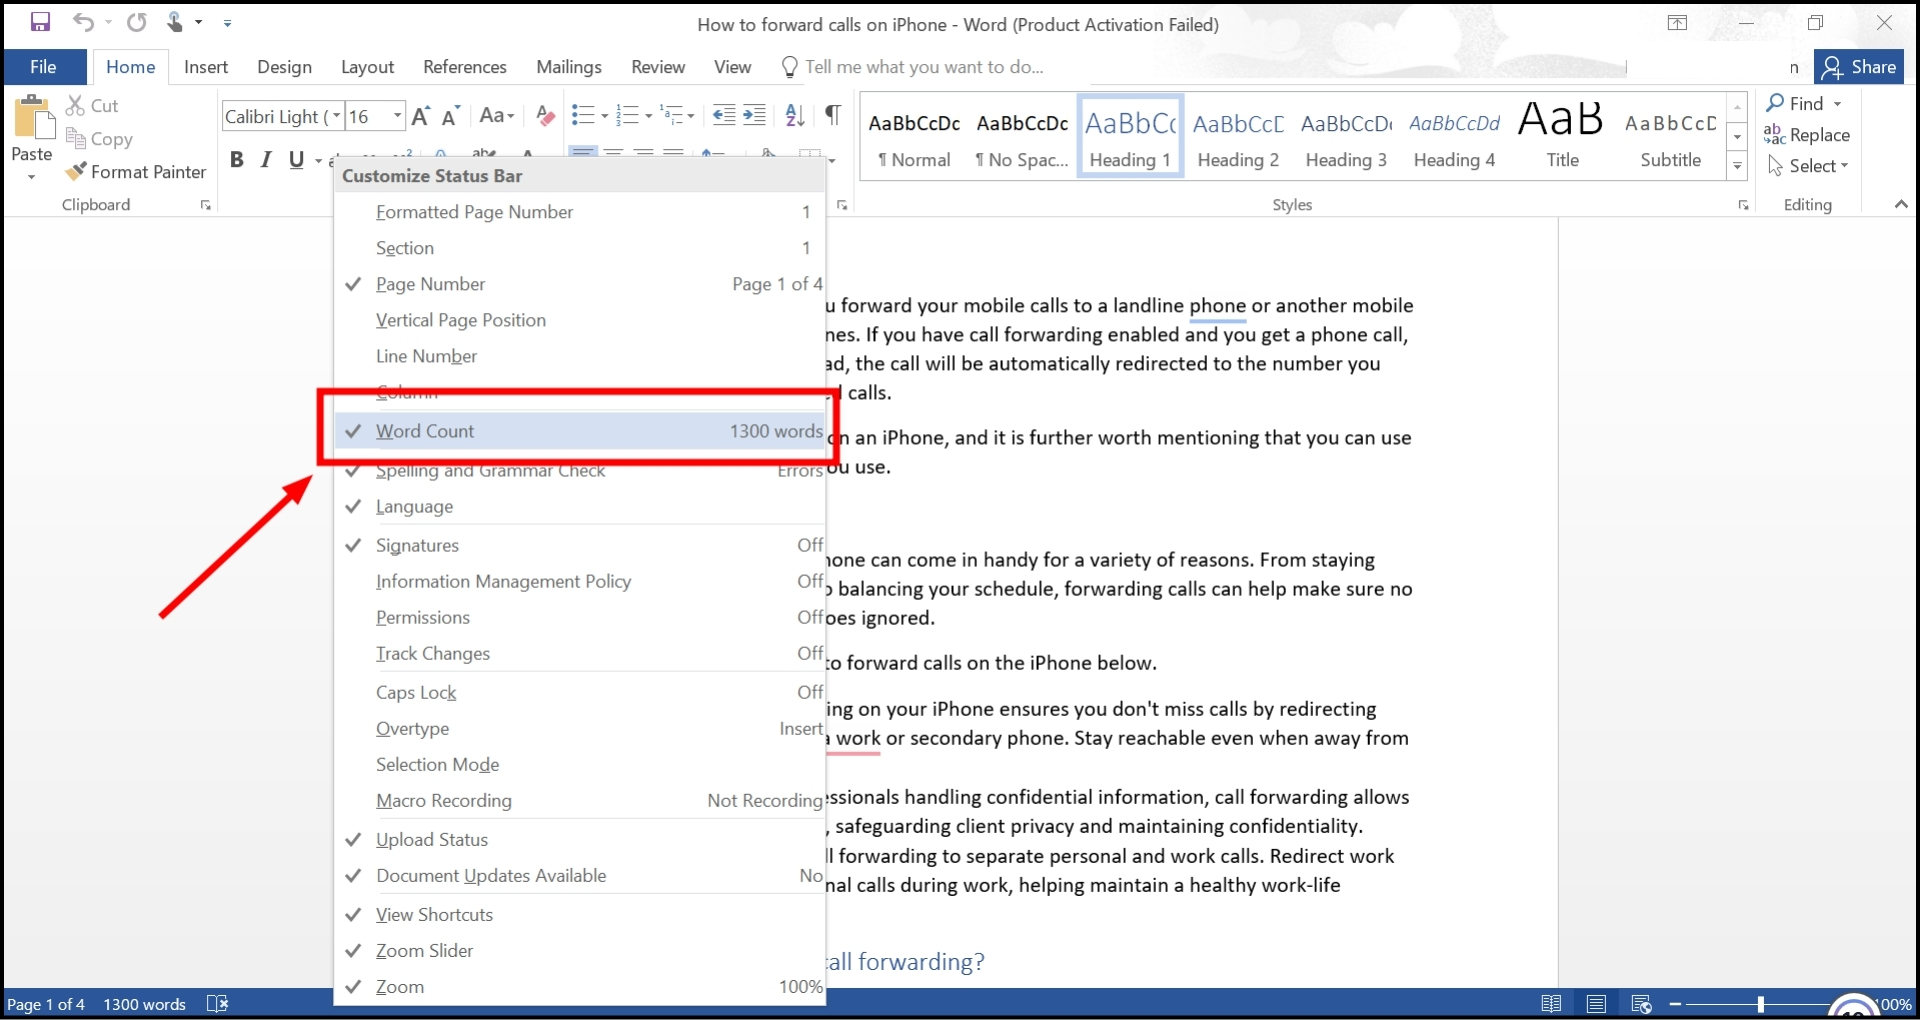
Task: Check Vertical Page Position option
Action: (x=460, y=320)
